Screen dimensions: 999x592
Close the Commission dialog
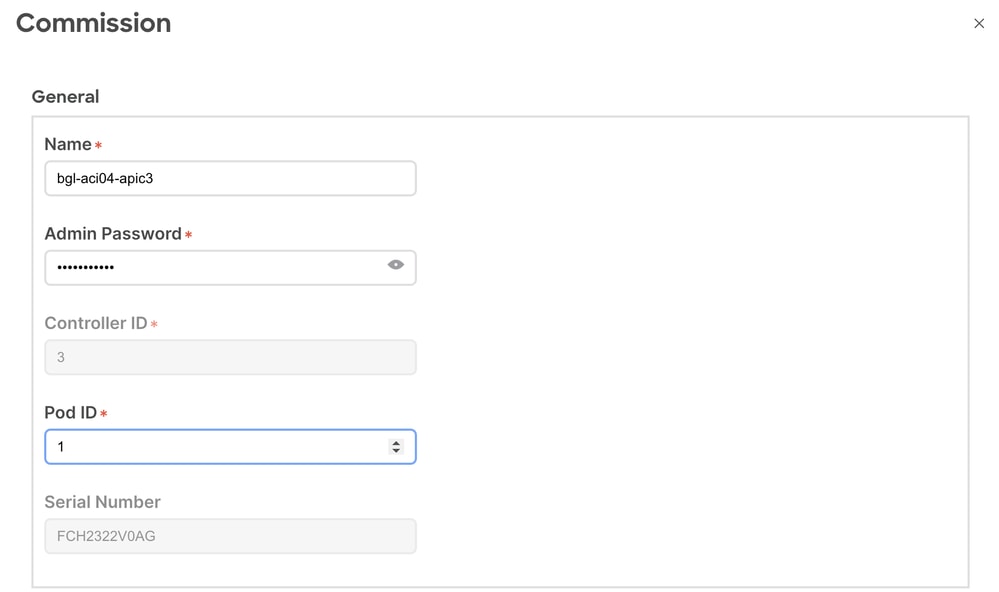pos(979,24)
